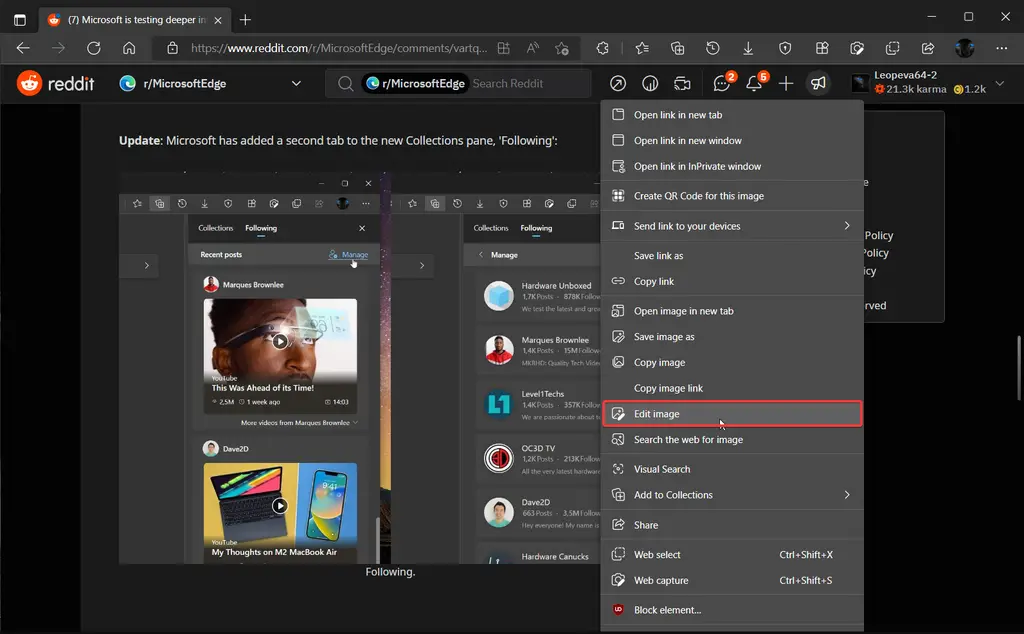The height and width of the screenshot is (634, 1024).
Task: Click the Reddit logo home link
Action: [x=56, y=84]
